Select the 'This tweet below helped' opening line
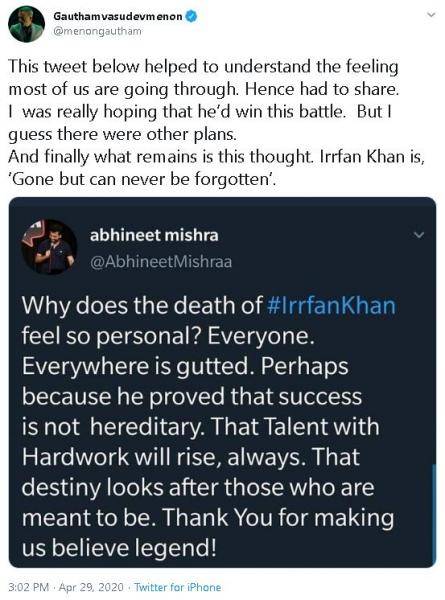 click(203, 67)
